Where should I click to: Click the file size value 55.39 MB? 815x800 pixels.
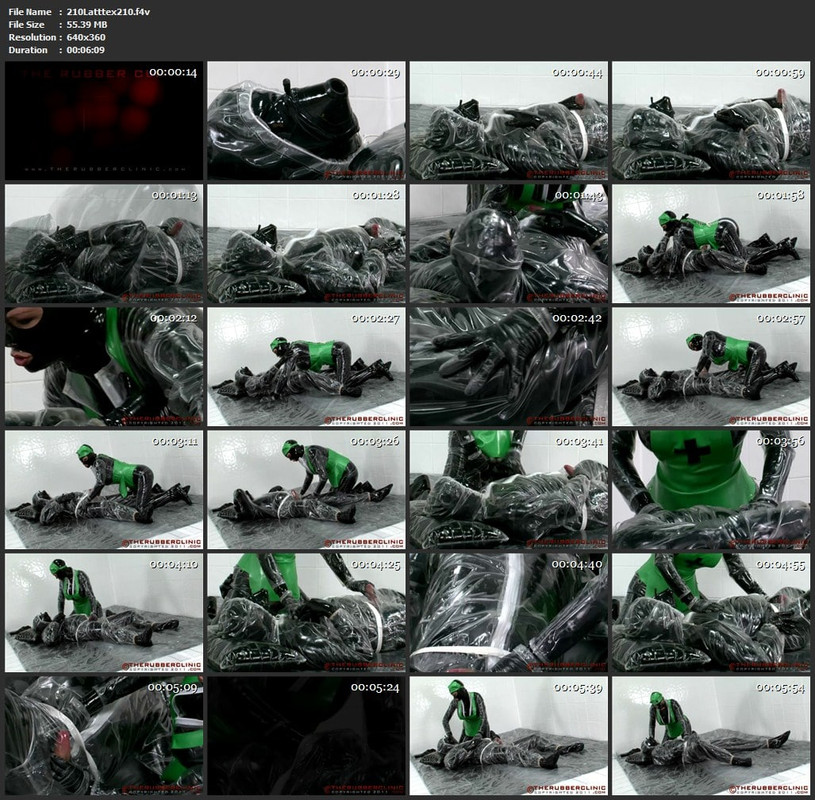pos(87,24)
